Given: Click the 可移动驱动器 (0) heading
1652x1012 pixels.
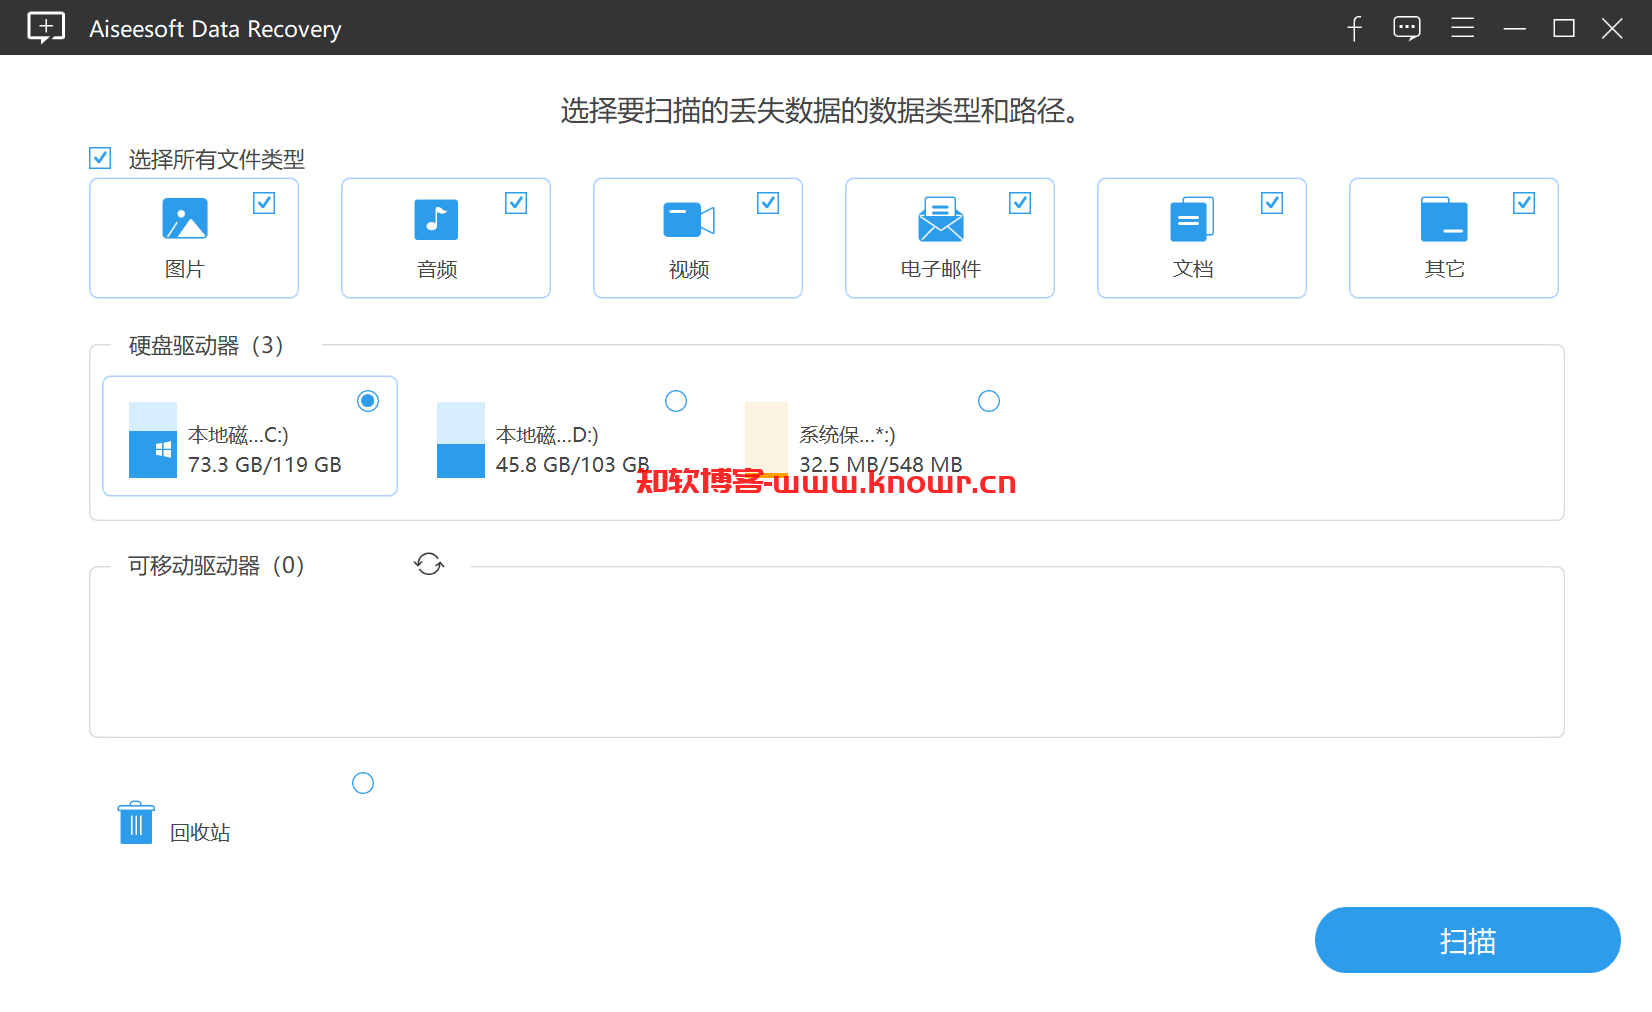Looking at the screenshot, I should pyautogui.click(x=216, y=566).
